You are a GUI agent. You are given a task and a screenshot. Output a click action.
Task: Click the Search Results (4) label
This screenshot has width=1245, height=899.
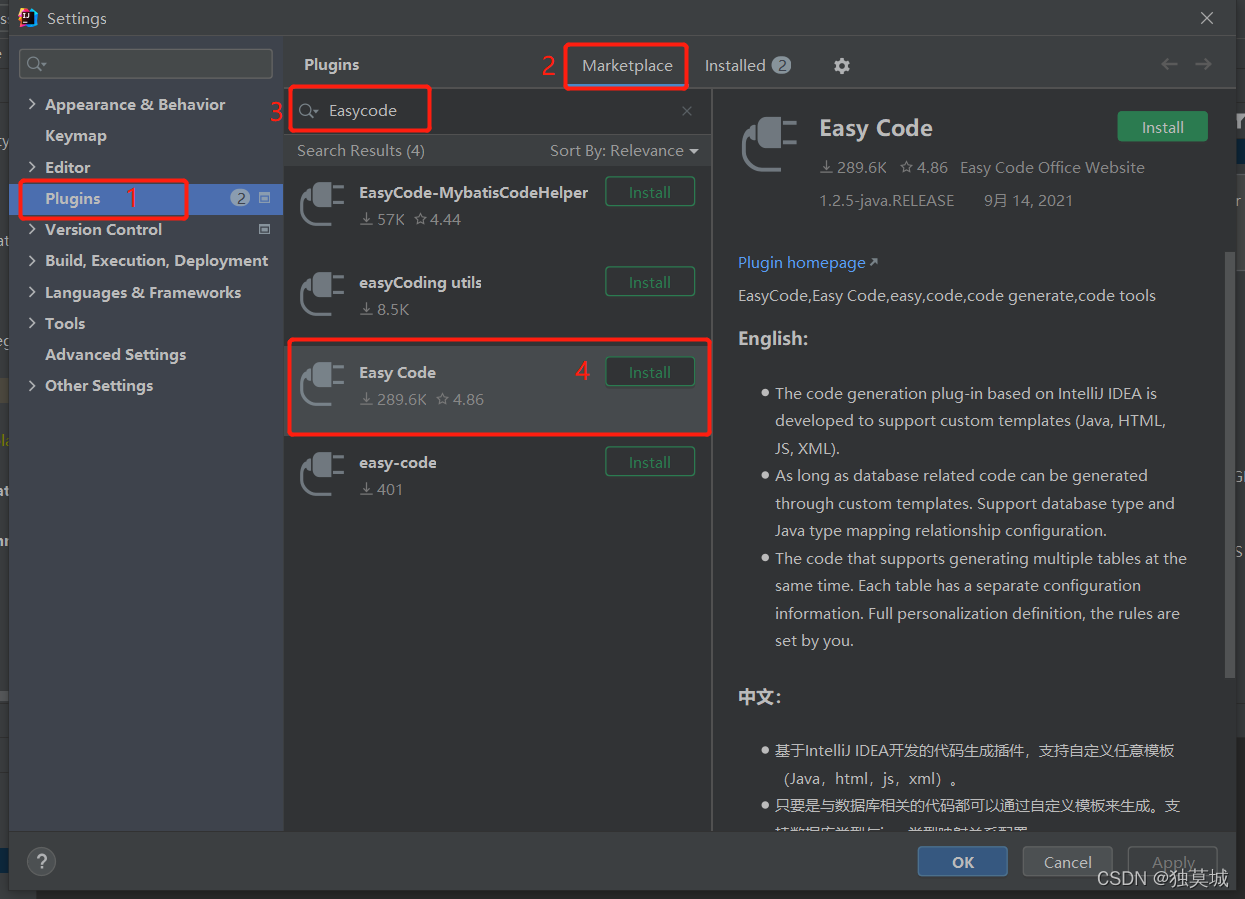(361, 151)
